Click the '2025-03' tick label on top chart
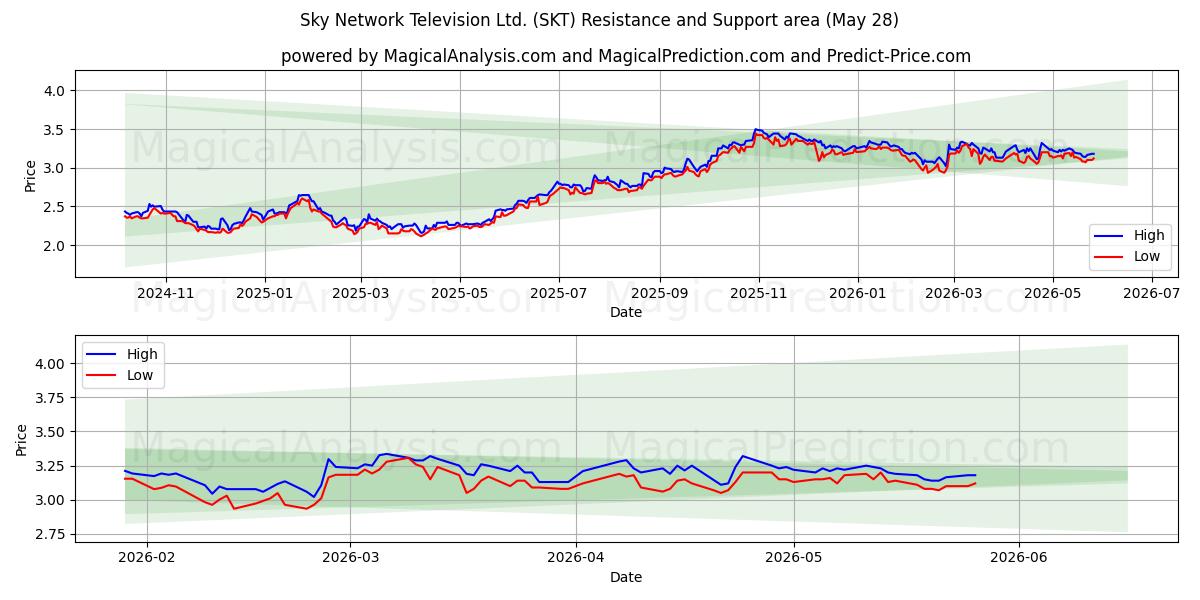1200x600 pixels. [361, 293]
